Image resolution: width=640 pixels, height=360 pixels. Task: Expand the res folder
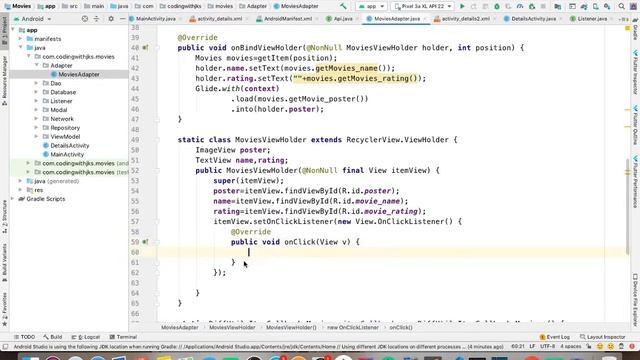(20, 190)
